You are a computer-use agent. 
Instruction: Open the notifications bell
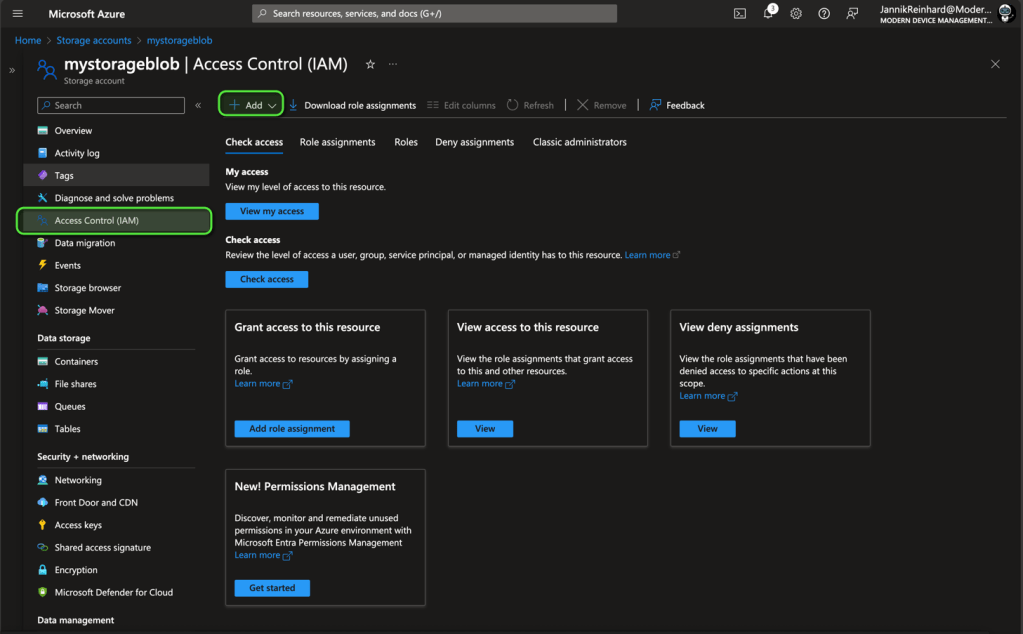click(768, 14)
